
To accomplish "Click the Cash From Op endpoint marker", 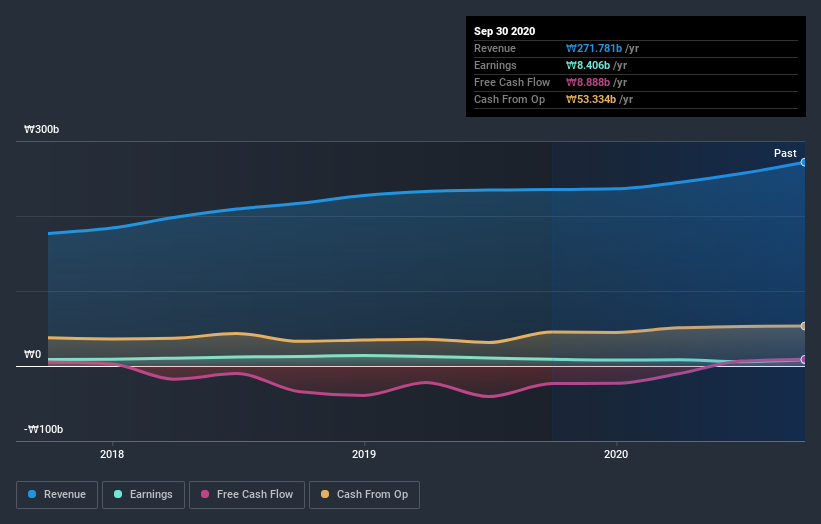I will click(x=804, y=326).
